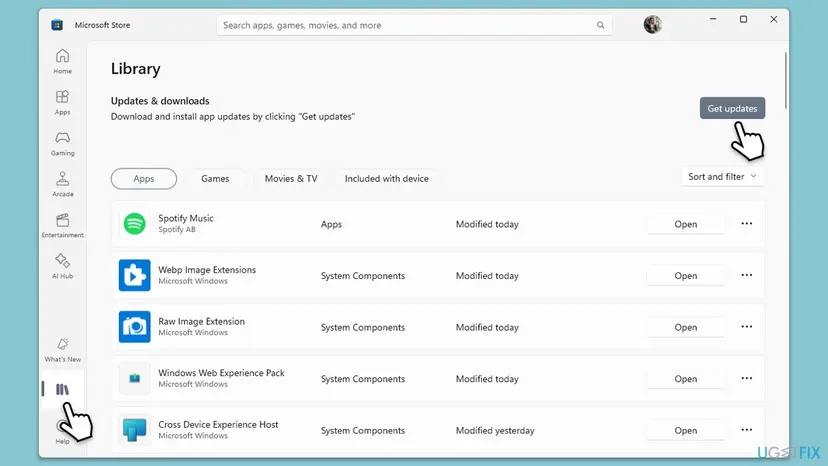
Task: Open more options for Windows Web Experience Pack
Action: coord(747,378)
